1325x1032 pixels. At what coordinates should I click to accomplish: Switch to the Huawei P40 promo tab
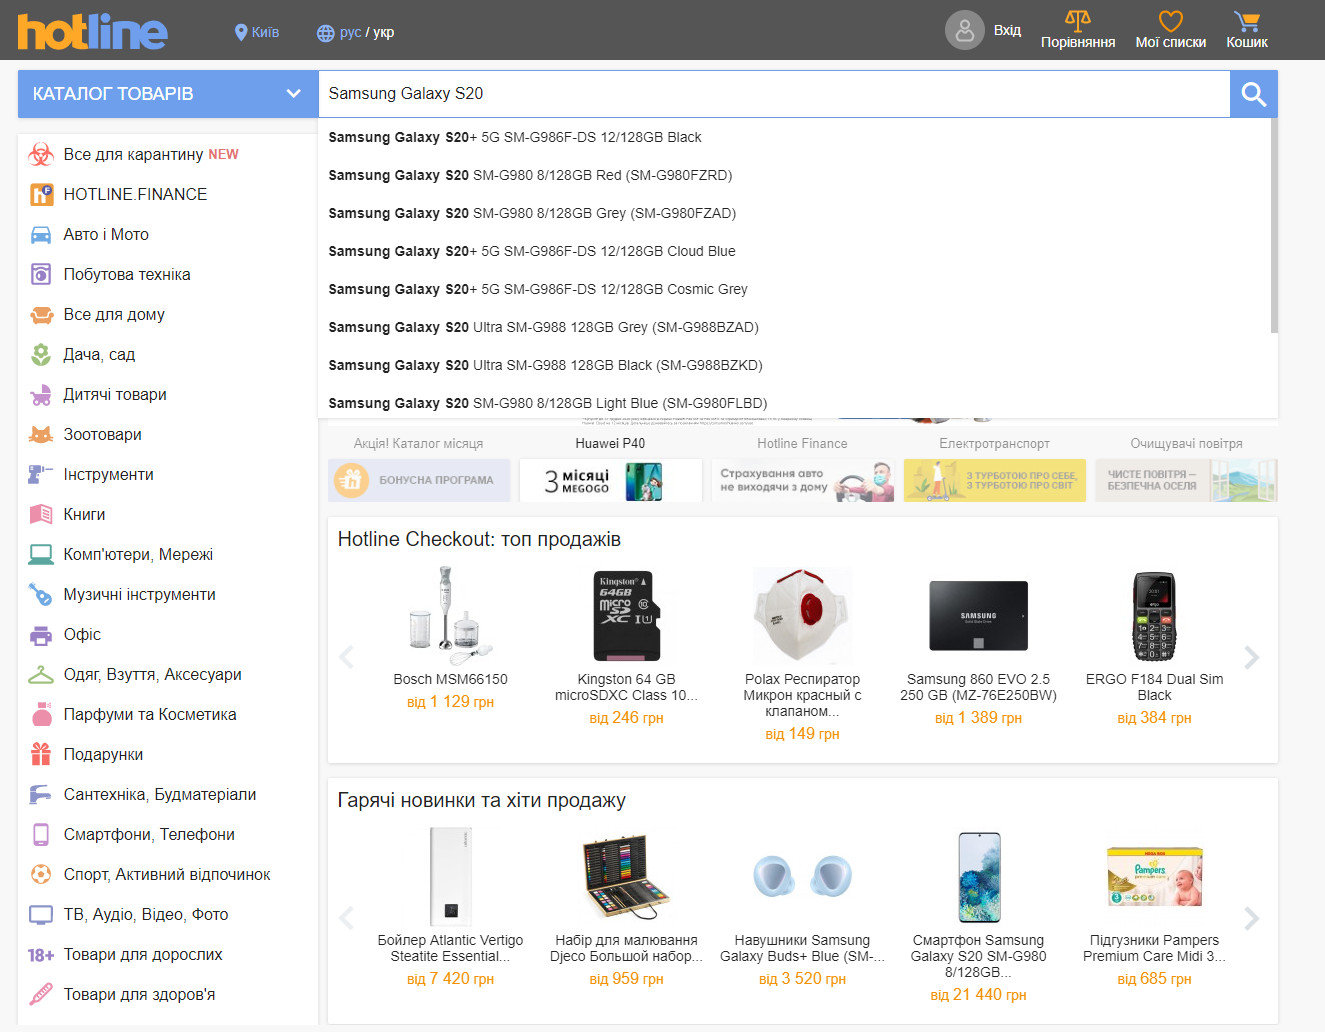610,443
